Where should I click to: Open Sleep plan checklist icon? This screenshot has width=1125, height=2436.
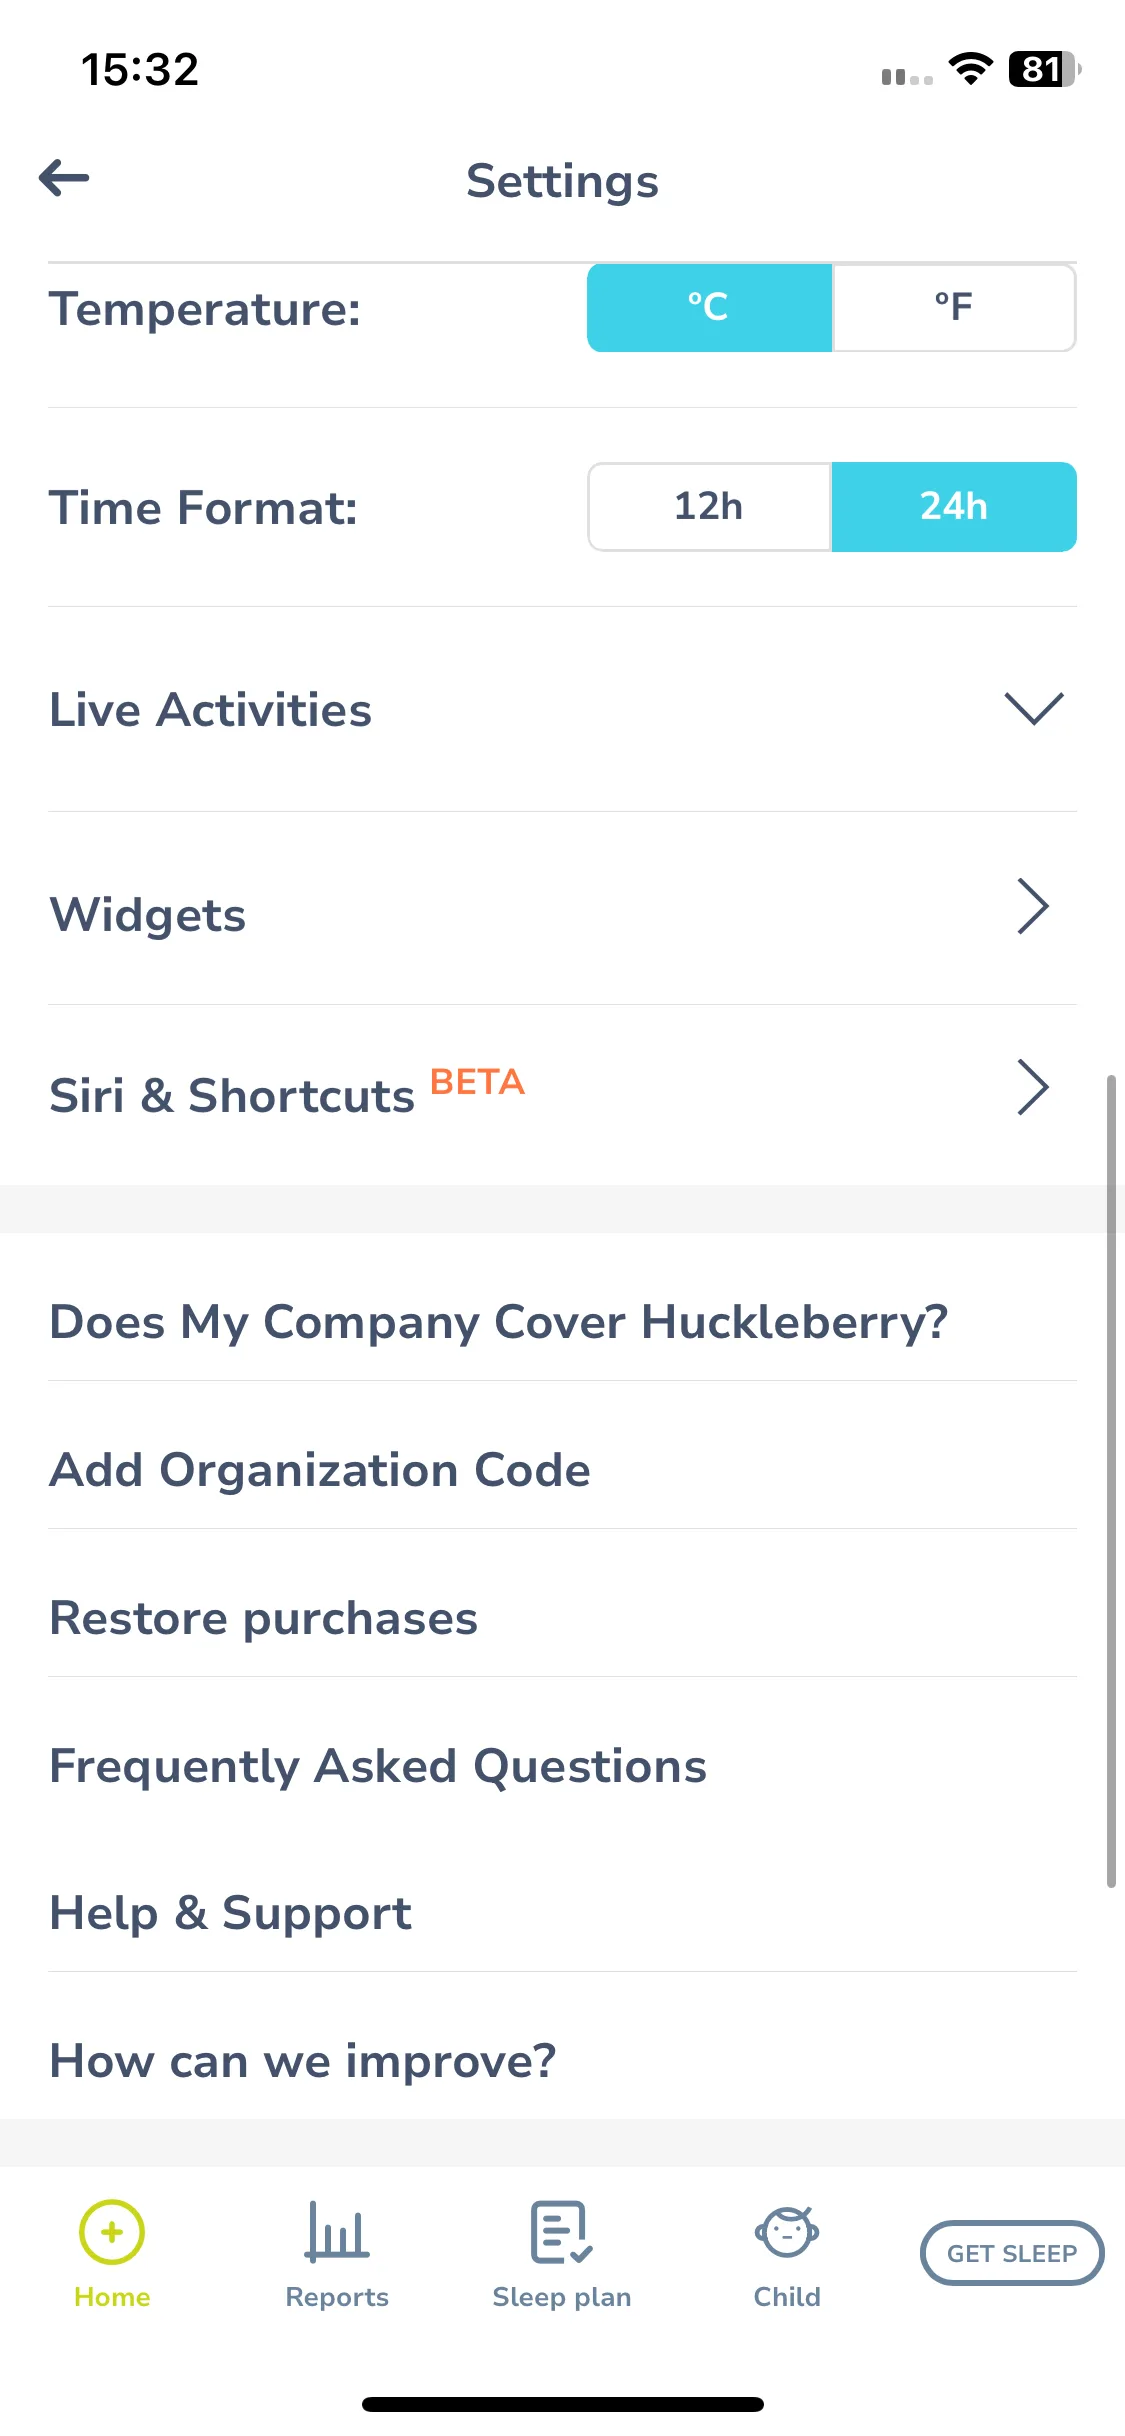coord(561,2232)
